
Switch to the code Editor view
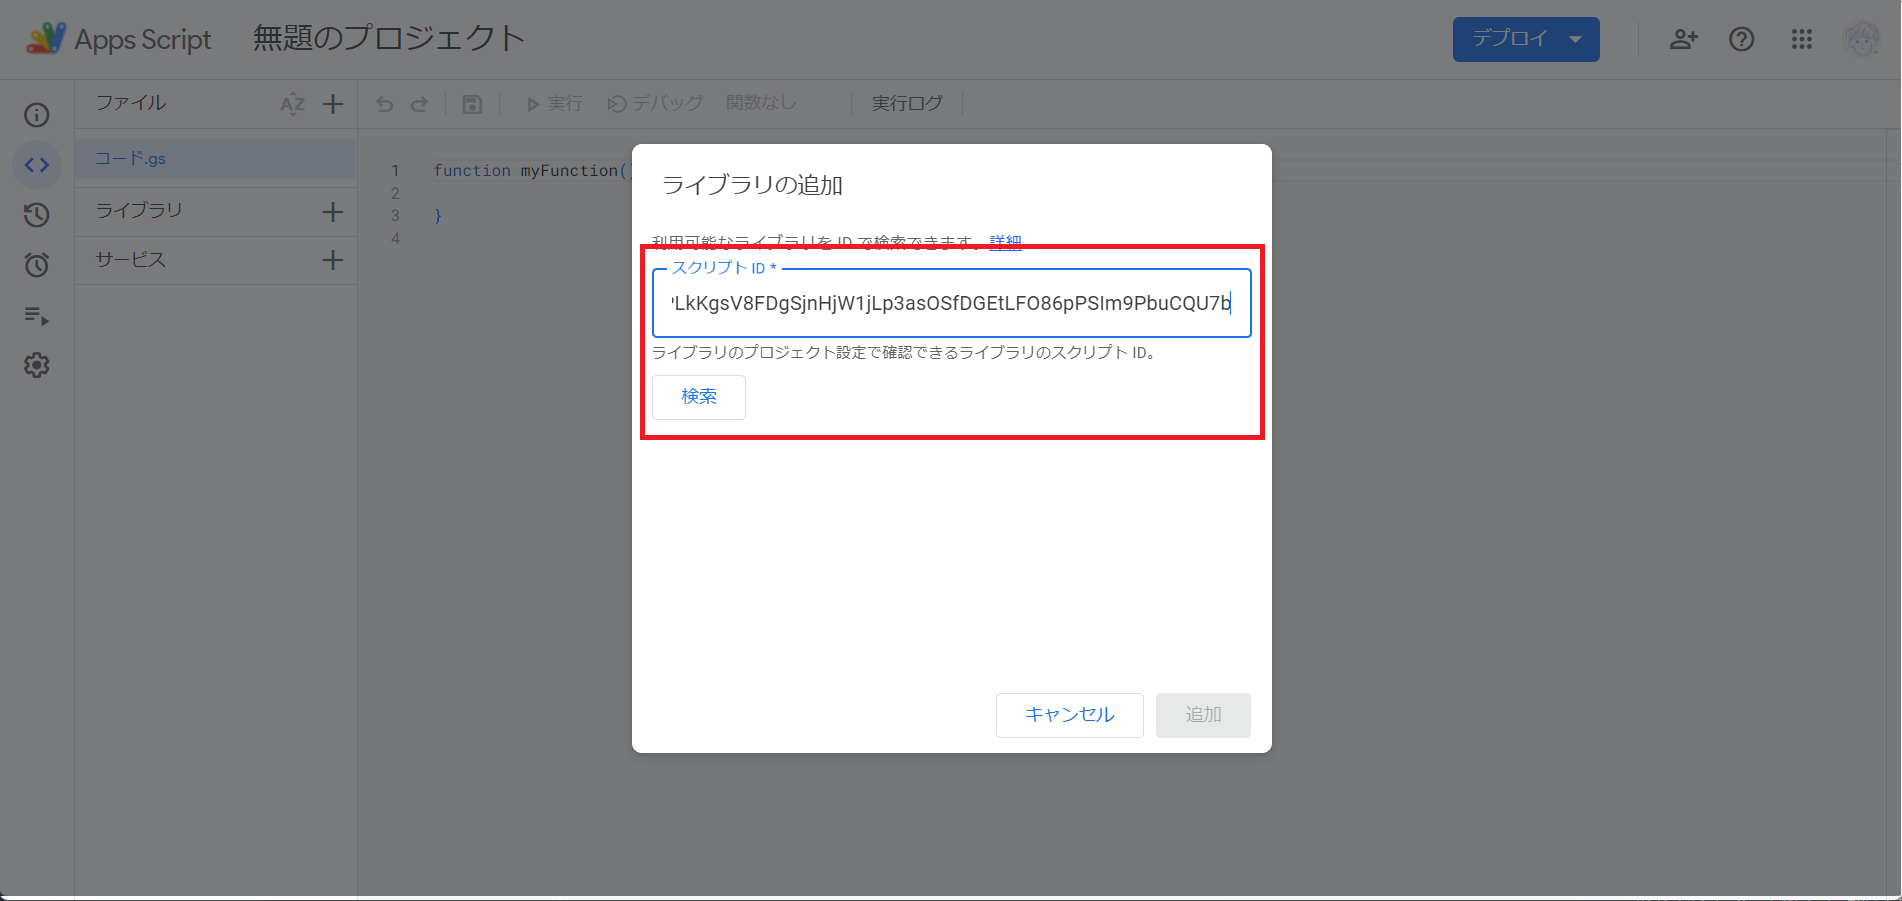click(x=36, y=164)
